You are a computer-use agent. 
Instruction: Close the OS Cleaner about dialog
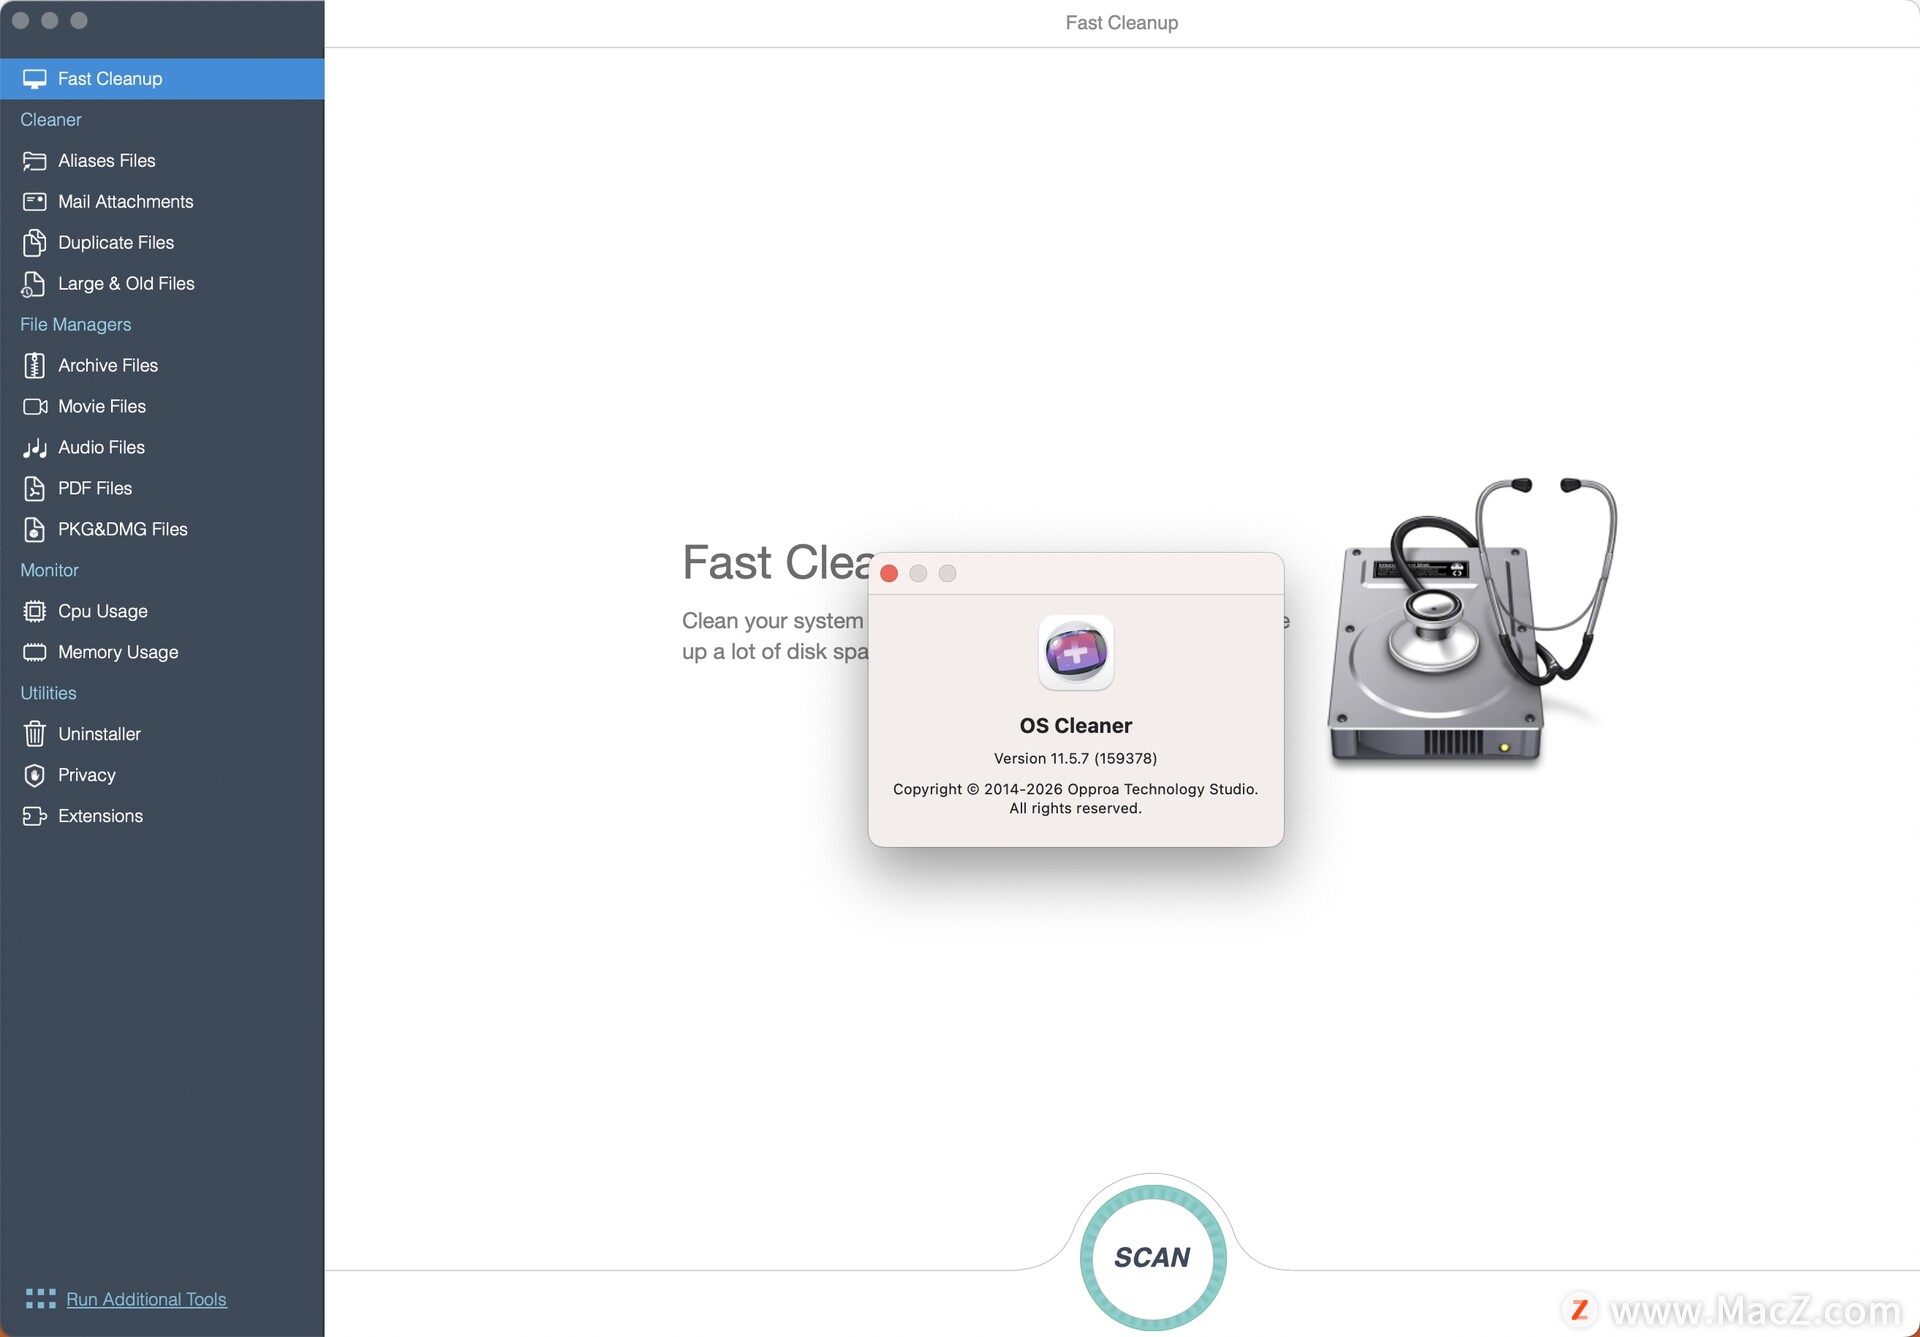click(889, 573)
